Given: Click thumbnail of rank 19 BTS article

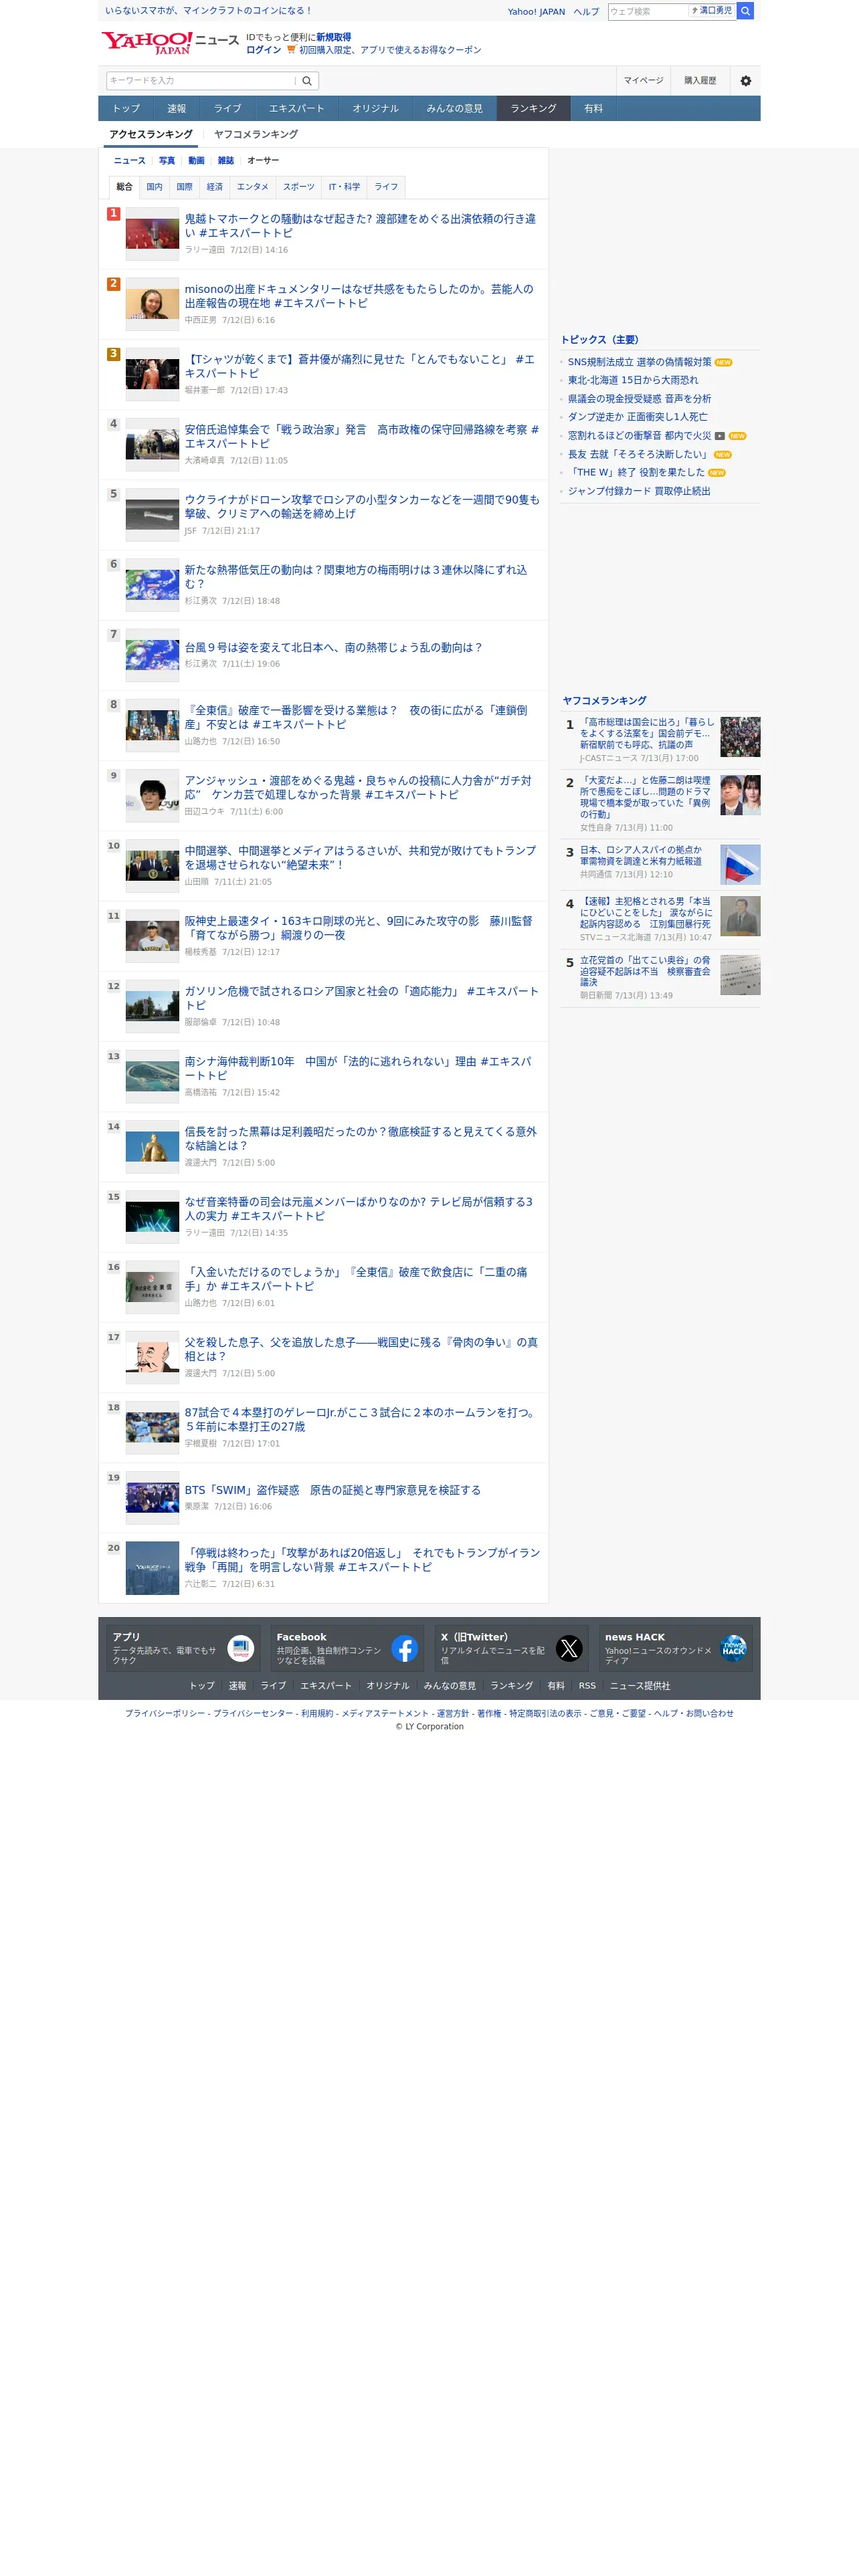Looking at the screenshot, I should [x=152, y=1497].
